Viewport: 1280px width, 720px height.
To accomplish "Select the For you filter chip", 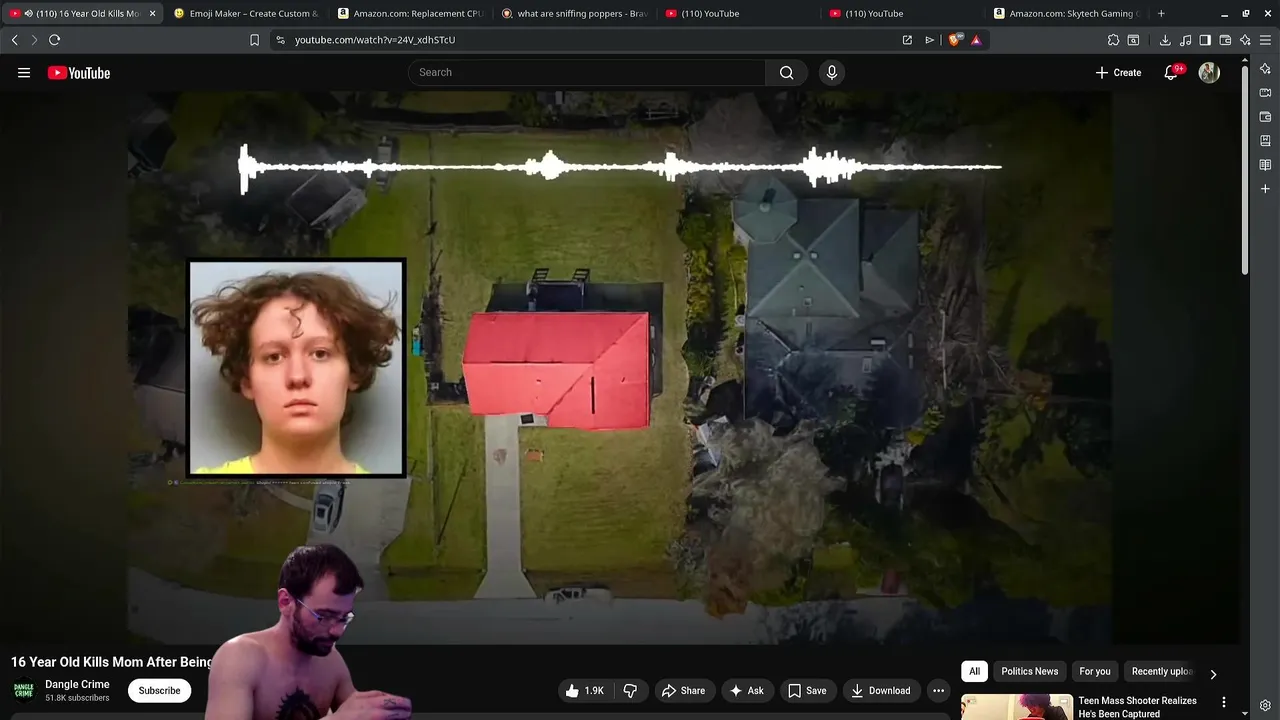I will (x=1094, y=672).
